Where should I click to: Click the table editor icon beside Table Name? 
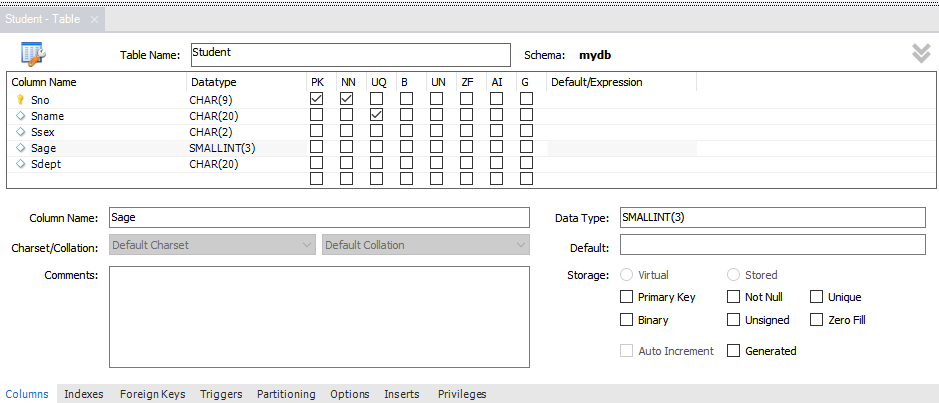(x=32, y=53)
